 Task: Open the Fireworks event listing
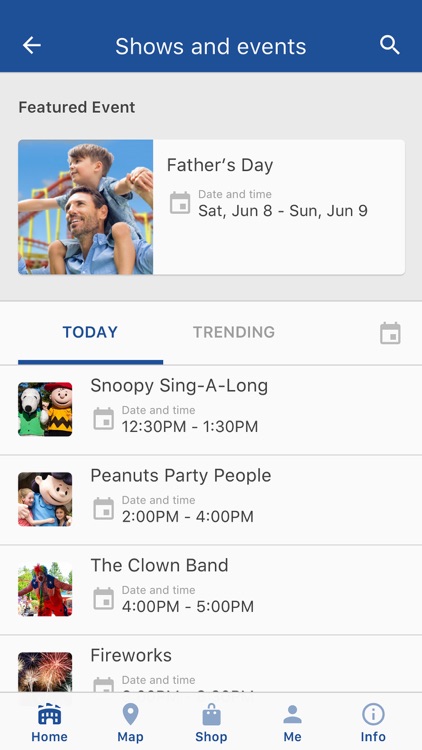(x=211, y=664)
